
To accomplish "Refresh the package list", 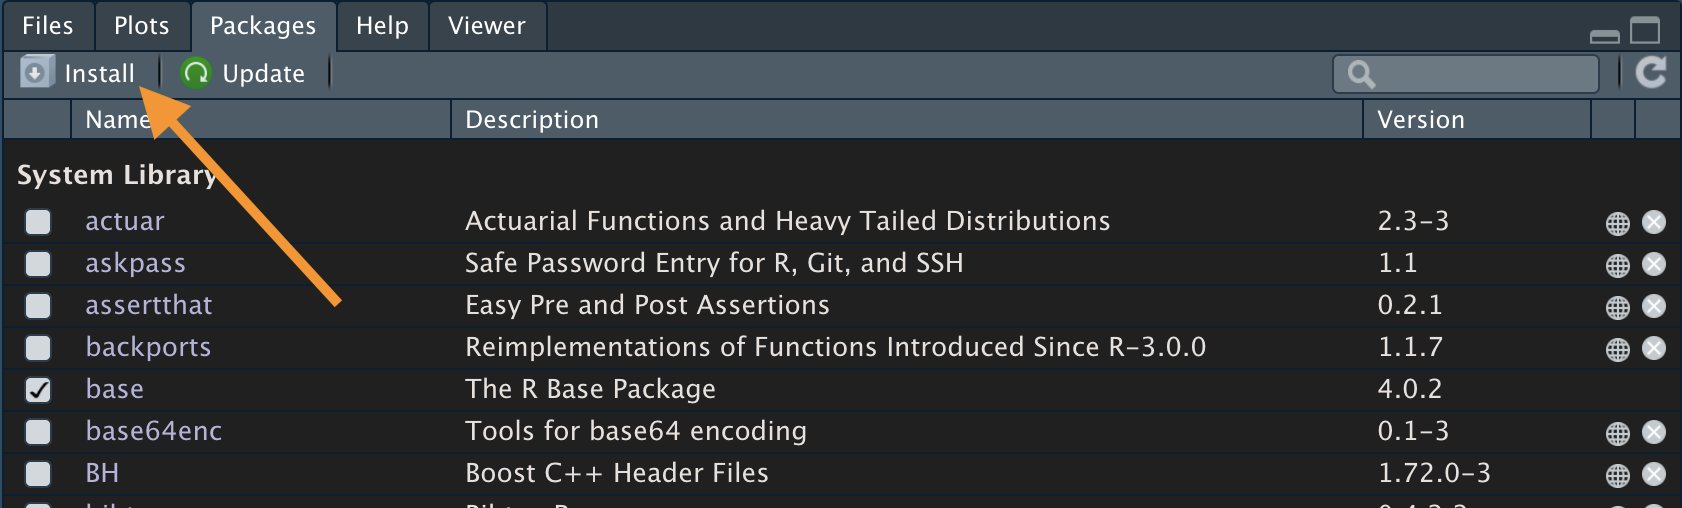I will [1650, 72].
